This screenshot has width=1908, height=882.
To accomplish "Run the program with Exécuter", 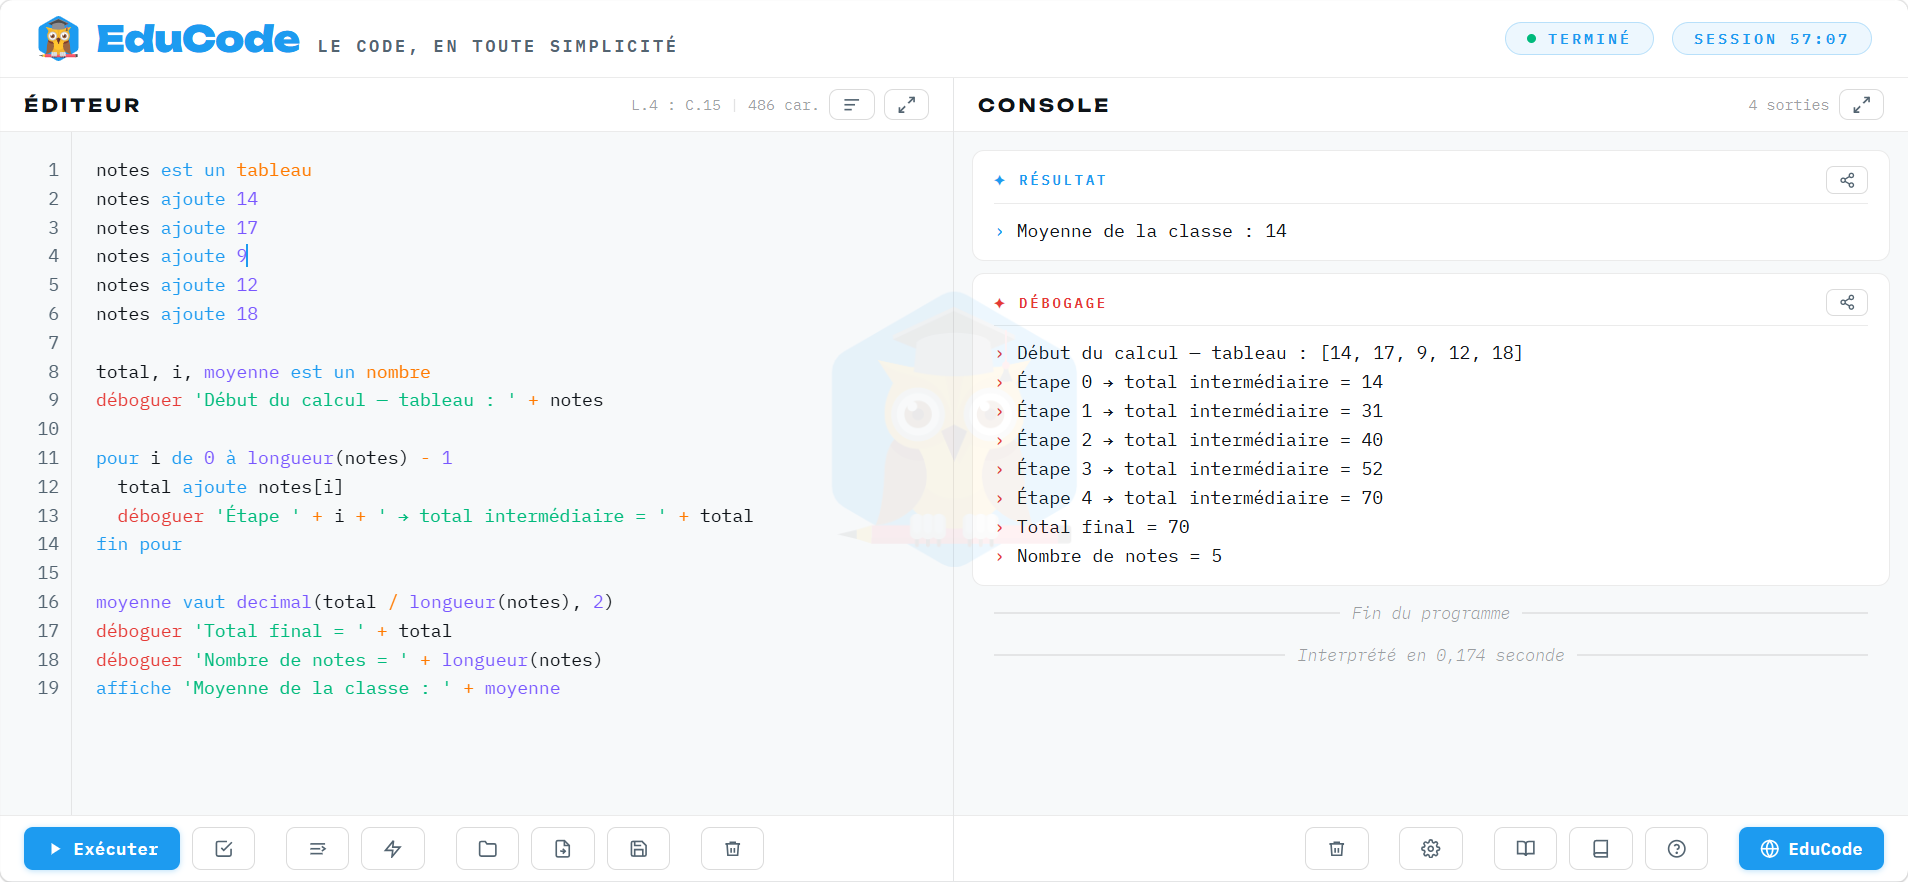I will [x=102, y=849].
